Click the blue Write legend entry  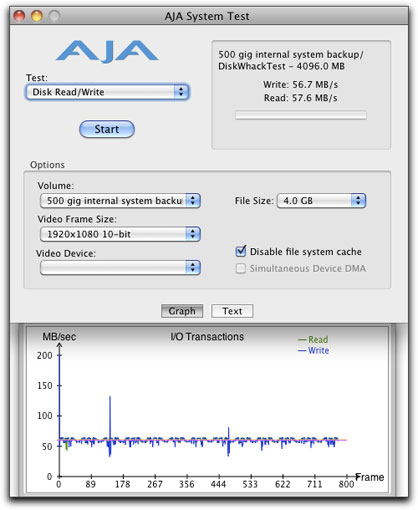coord(313,351)
